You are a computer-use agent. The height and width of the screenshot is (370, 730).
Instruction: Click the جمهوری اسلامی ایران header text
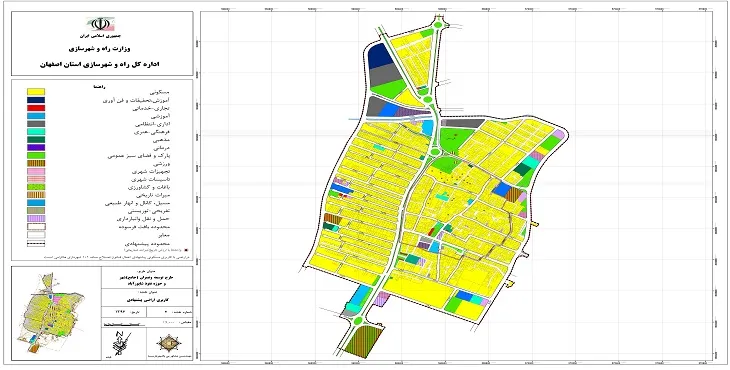[x=101, y=36]
